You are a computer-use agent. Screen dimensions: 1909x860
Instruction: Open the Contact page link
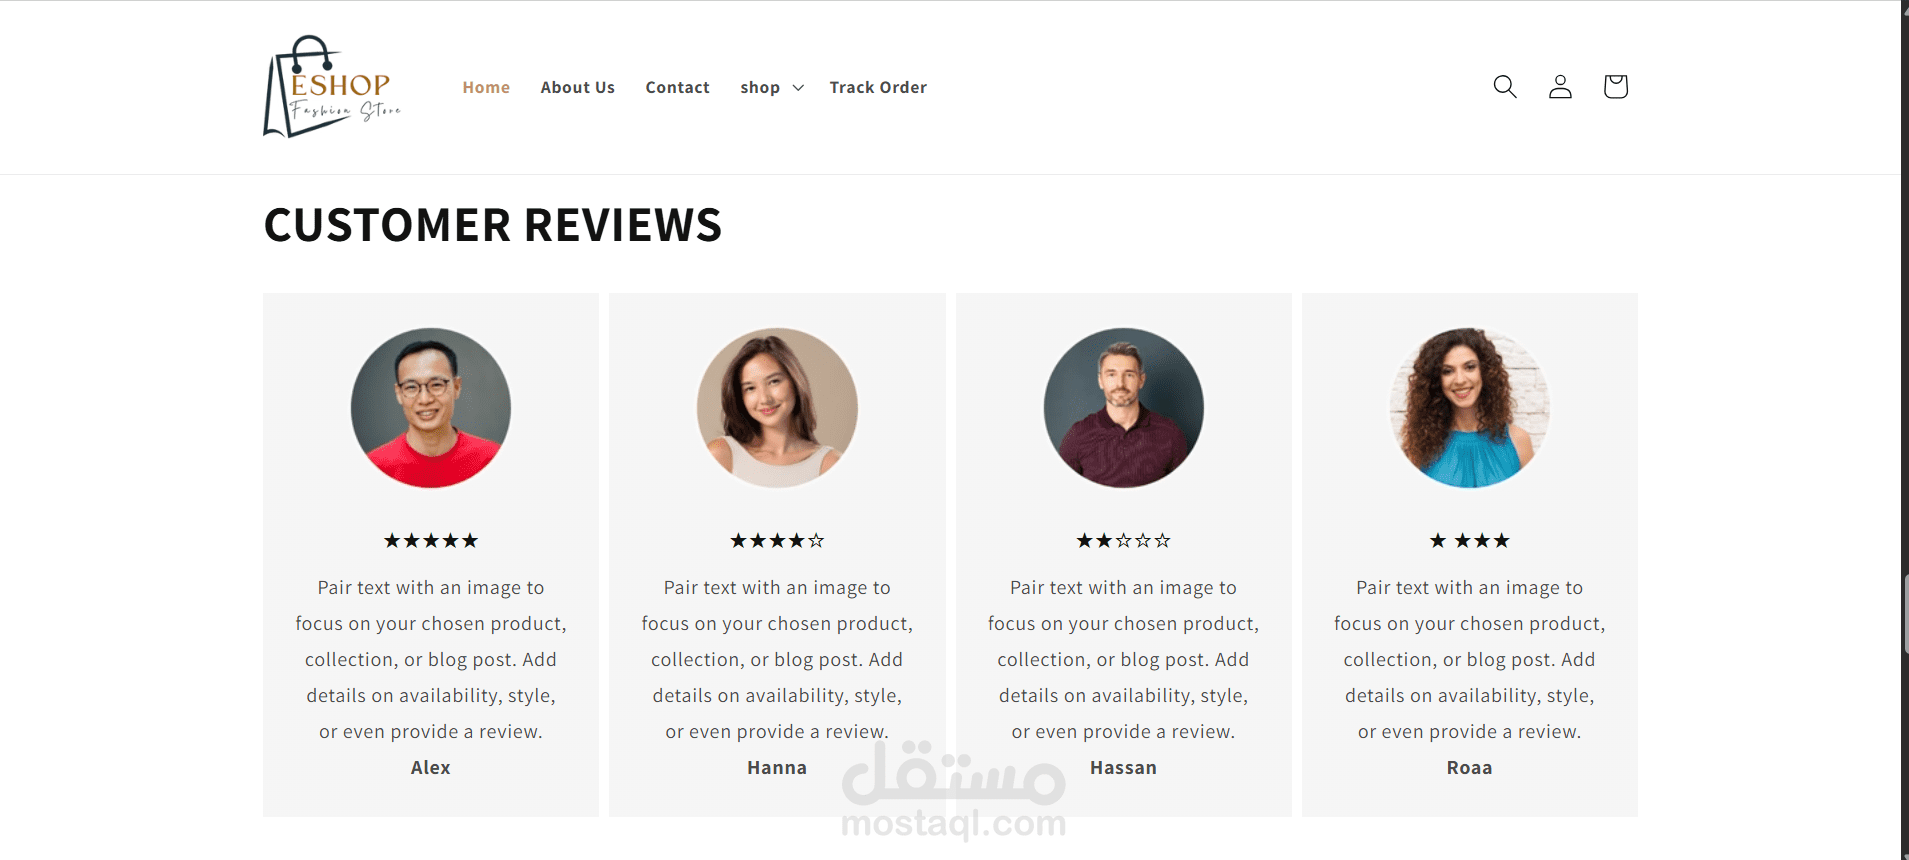tap(677, 88)
